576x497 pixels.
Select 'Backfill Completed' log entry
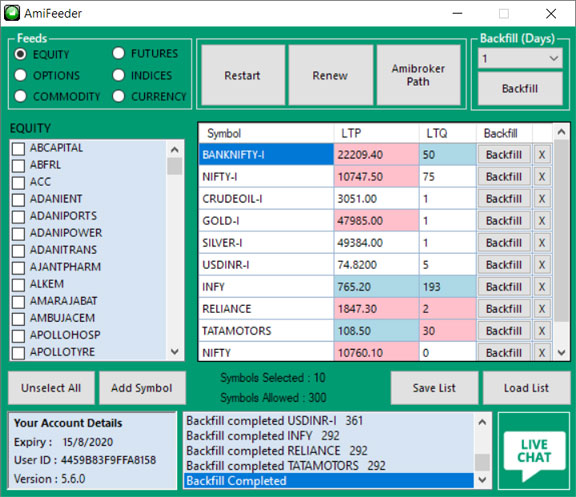coord(328,480)
